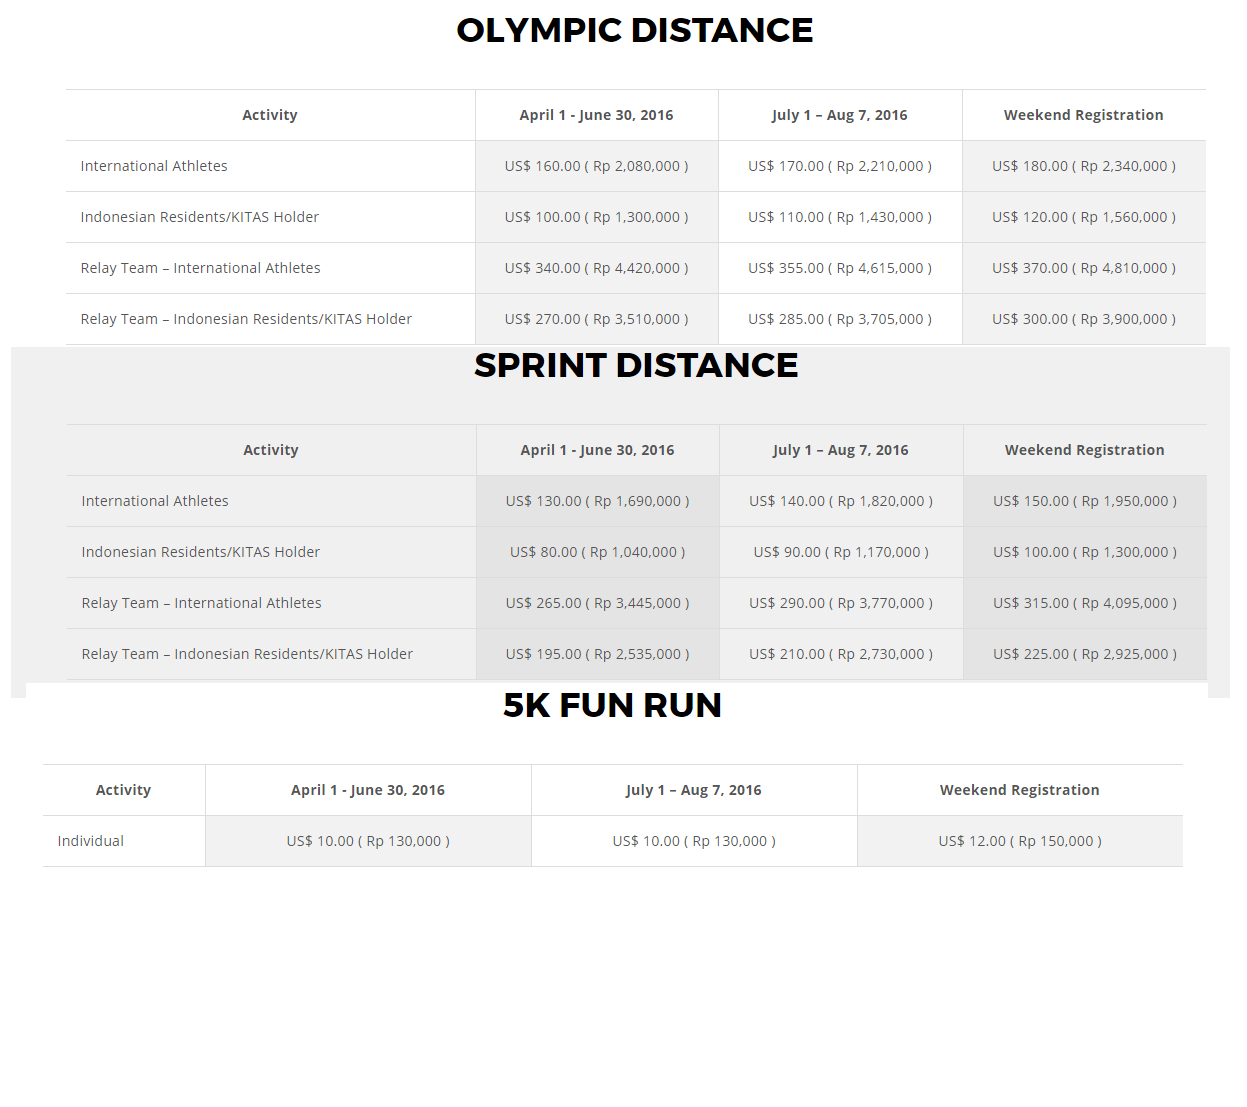
Task: Select Olympic price US$ 170.00 ( Rp 2,210,000 )
Action: tap(840, 166)
